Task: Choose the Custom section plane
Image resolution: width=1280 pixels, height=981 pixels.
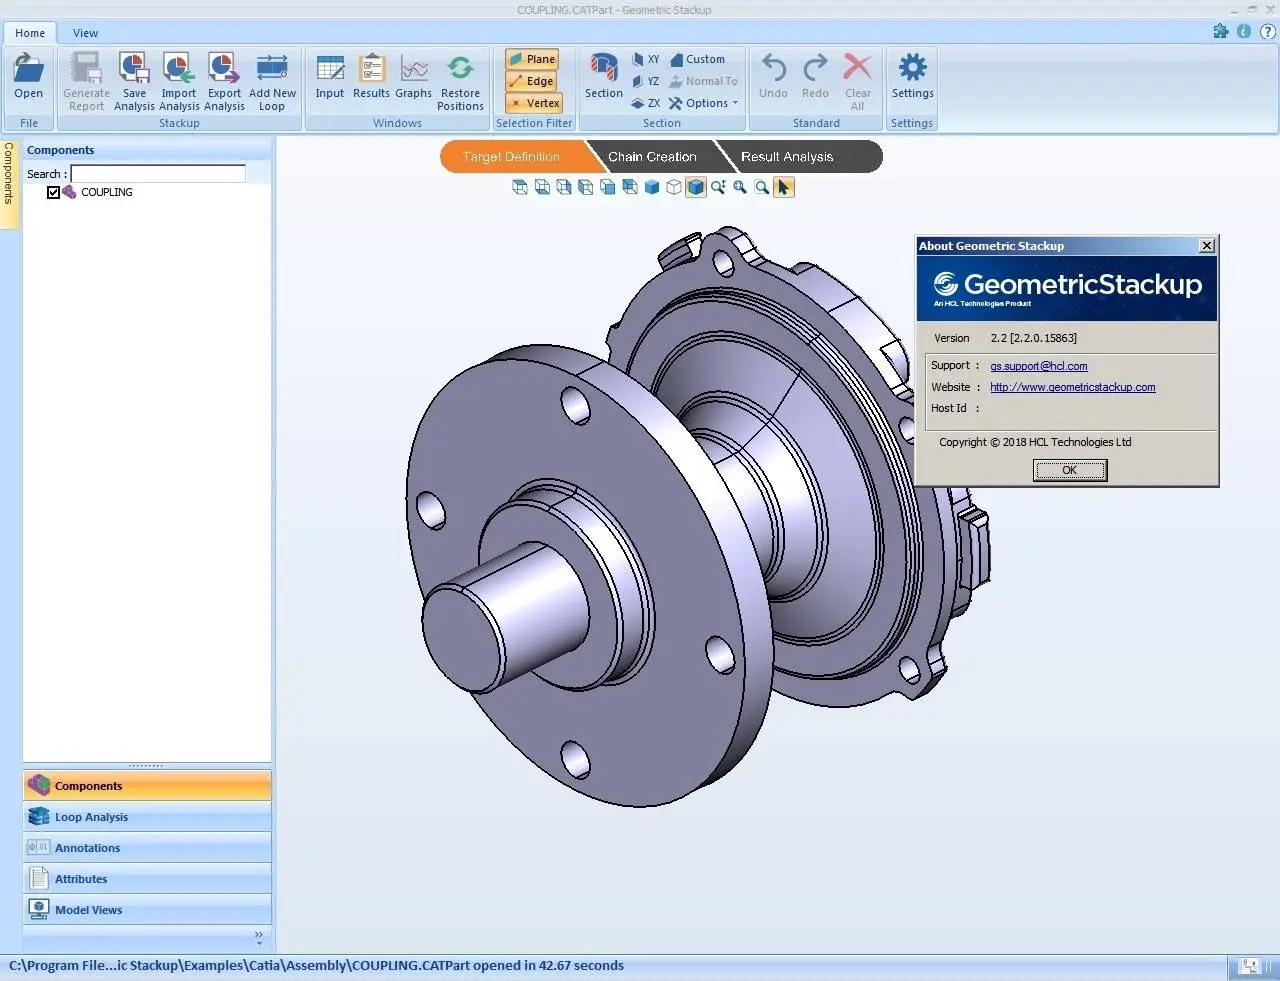Action: (x=697, y=59)
